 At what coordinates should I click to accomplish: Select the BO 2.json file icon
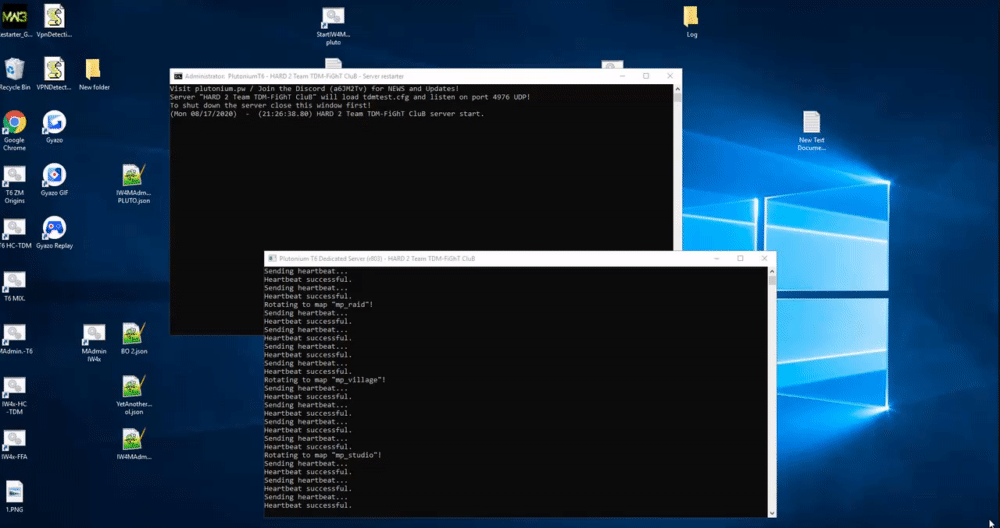133,339
